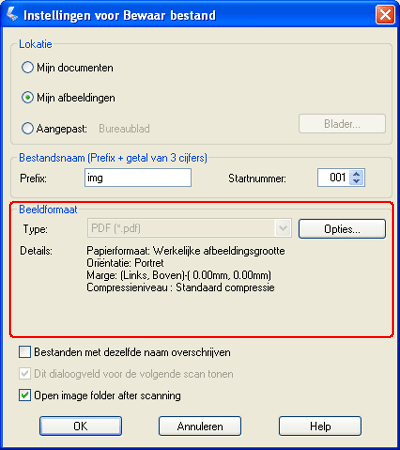Increase Startnummer with the up arrow

tap(356, 174)
